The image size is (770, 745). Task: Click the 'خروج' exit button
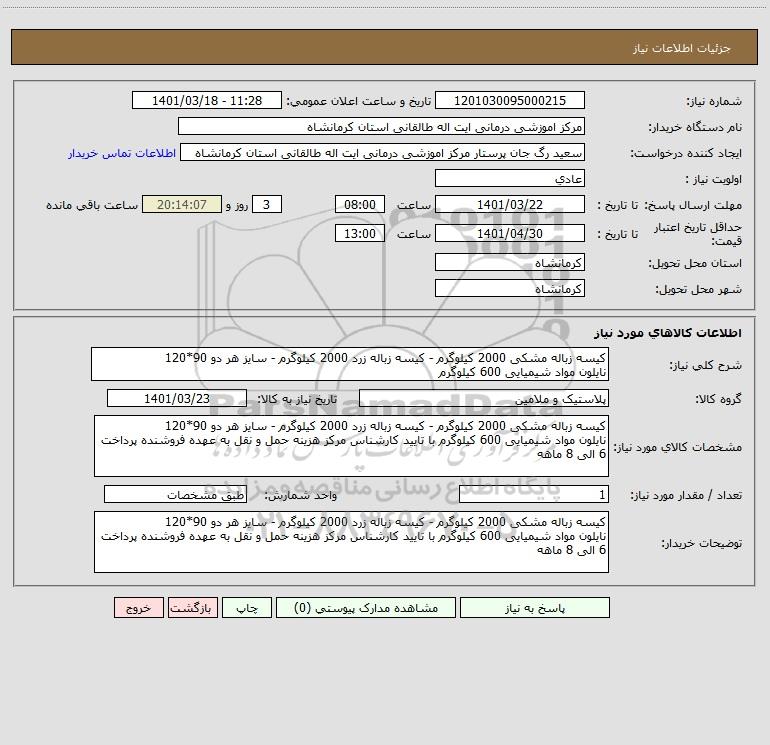coord(138,608)
